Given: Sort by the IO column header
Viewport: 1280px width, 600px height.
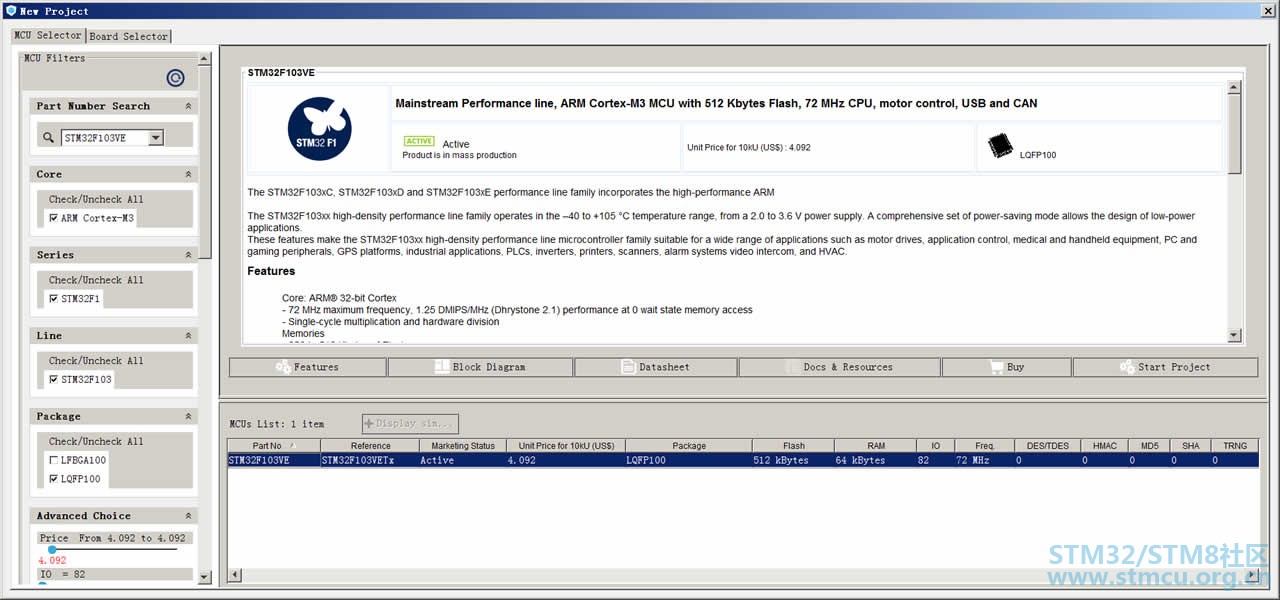Looking at the screenshot, I should click(x=935, y=446).
